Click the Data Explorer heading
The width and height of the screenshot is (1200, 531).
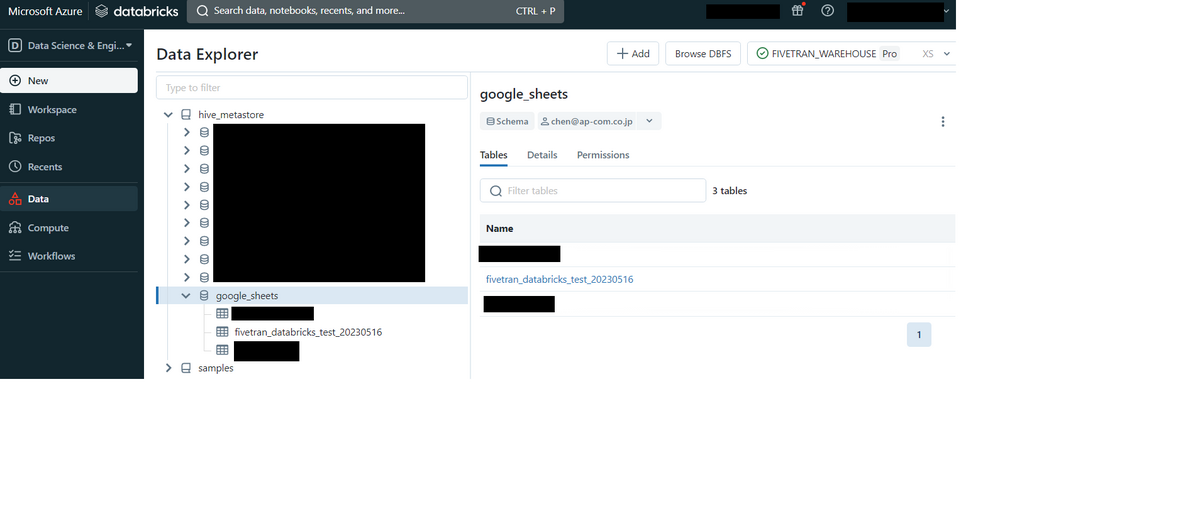pyautogui.click(x=207, y=55)
